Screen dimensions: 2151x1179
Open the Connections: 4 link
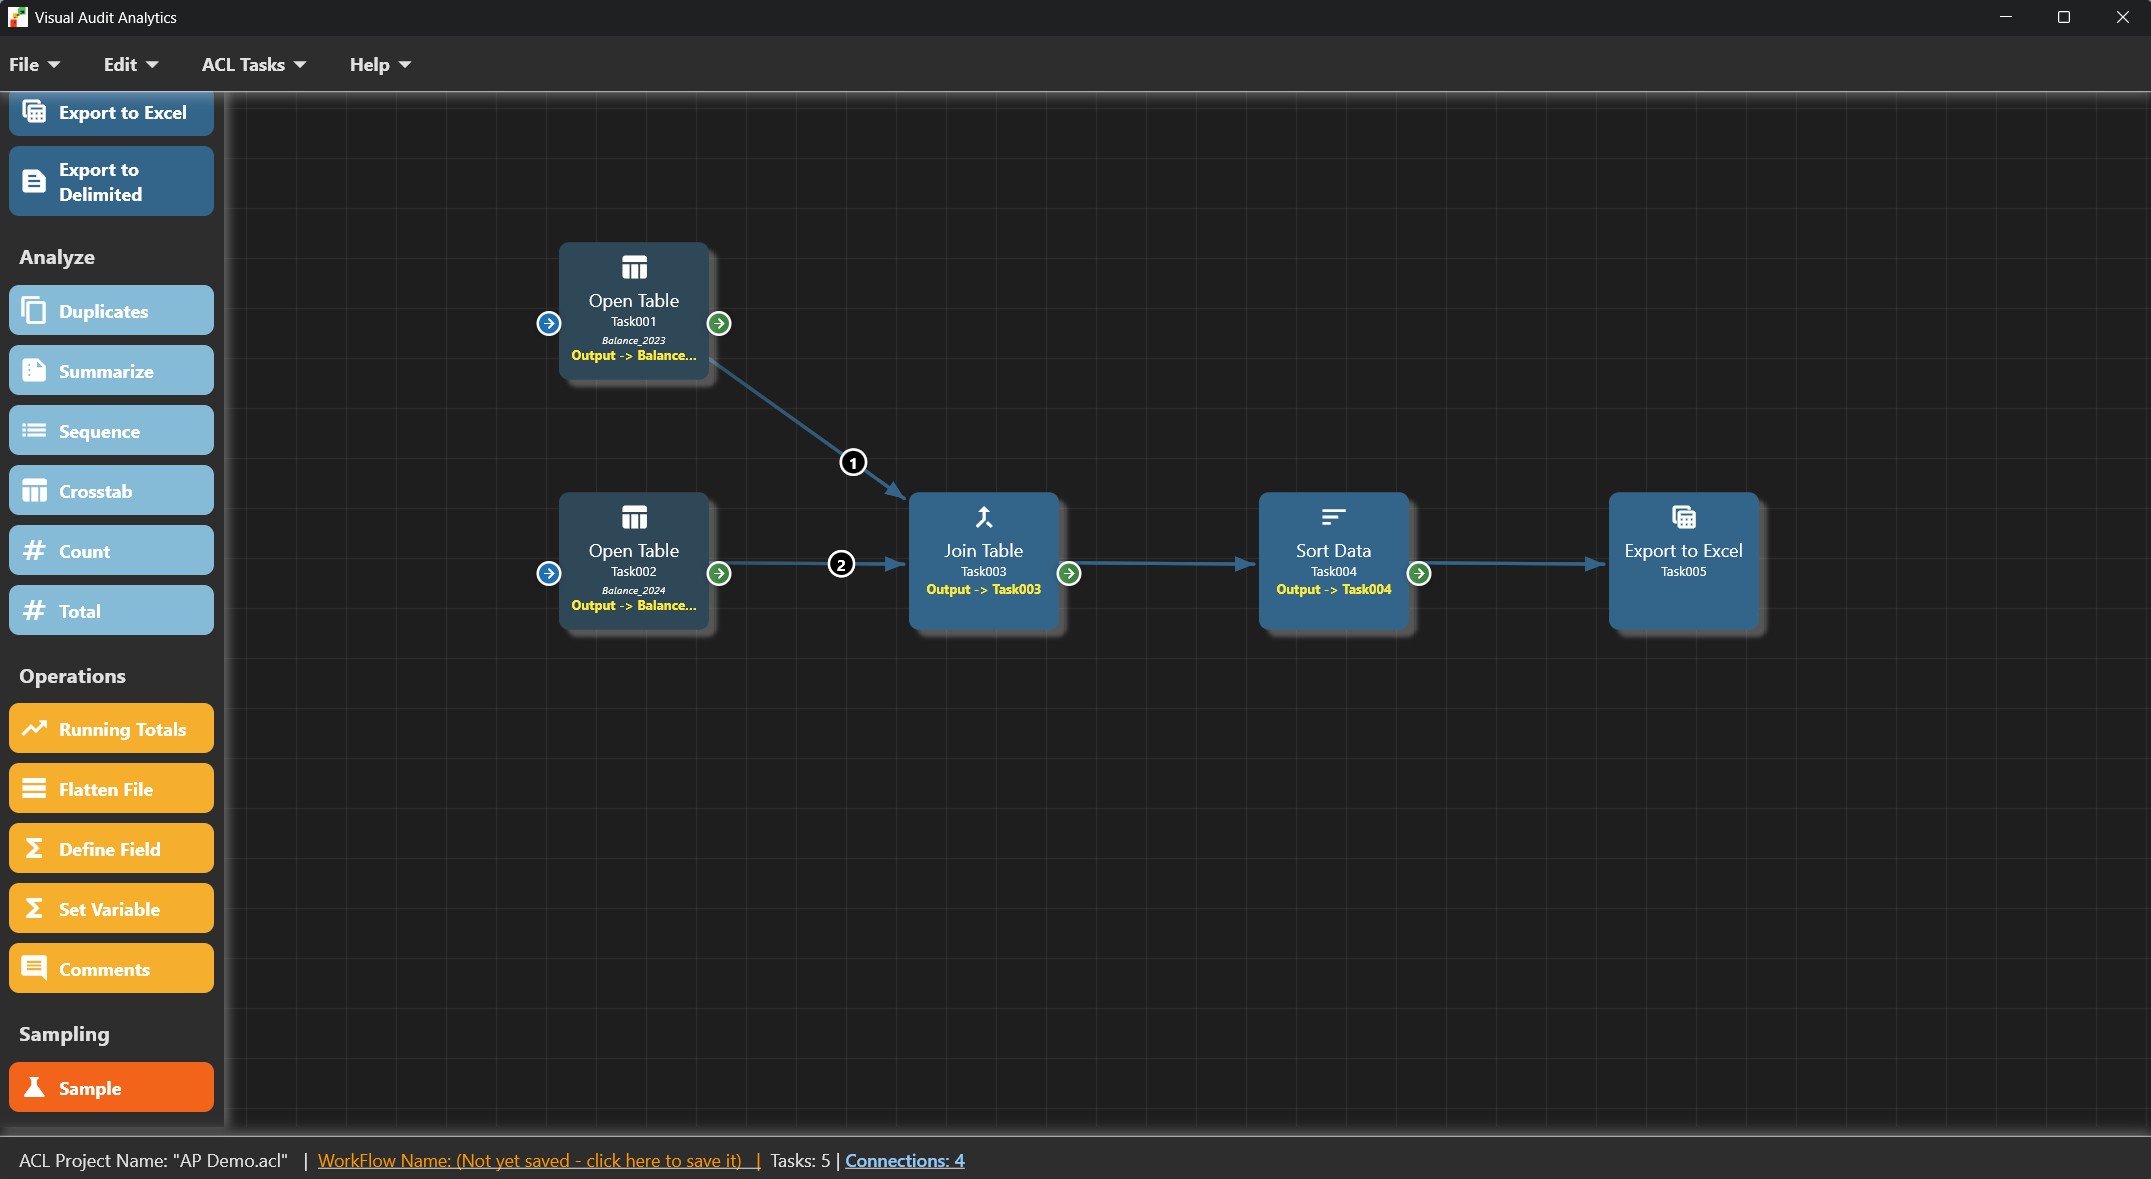pyautogui.click(x=904, y=1161)
